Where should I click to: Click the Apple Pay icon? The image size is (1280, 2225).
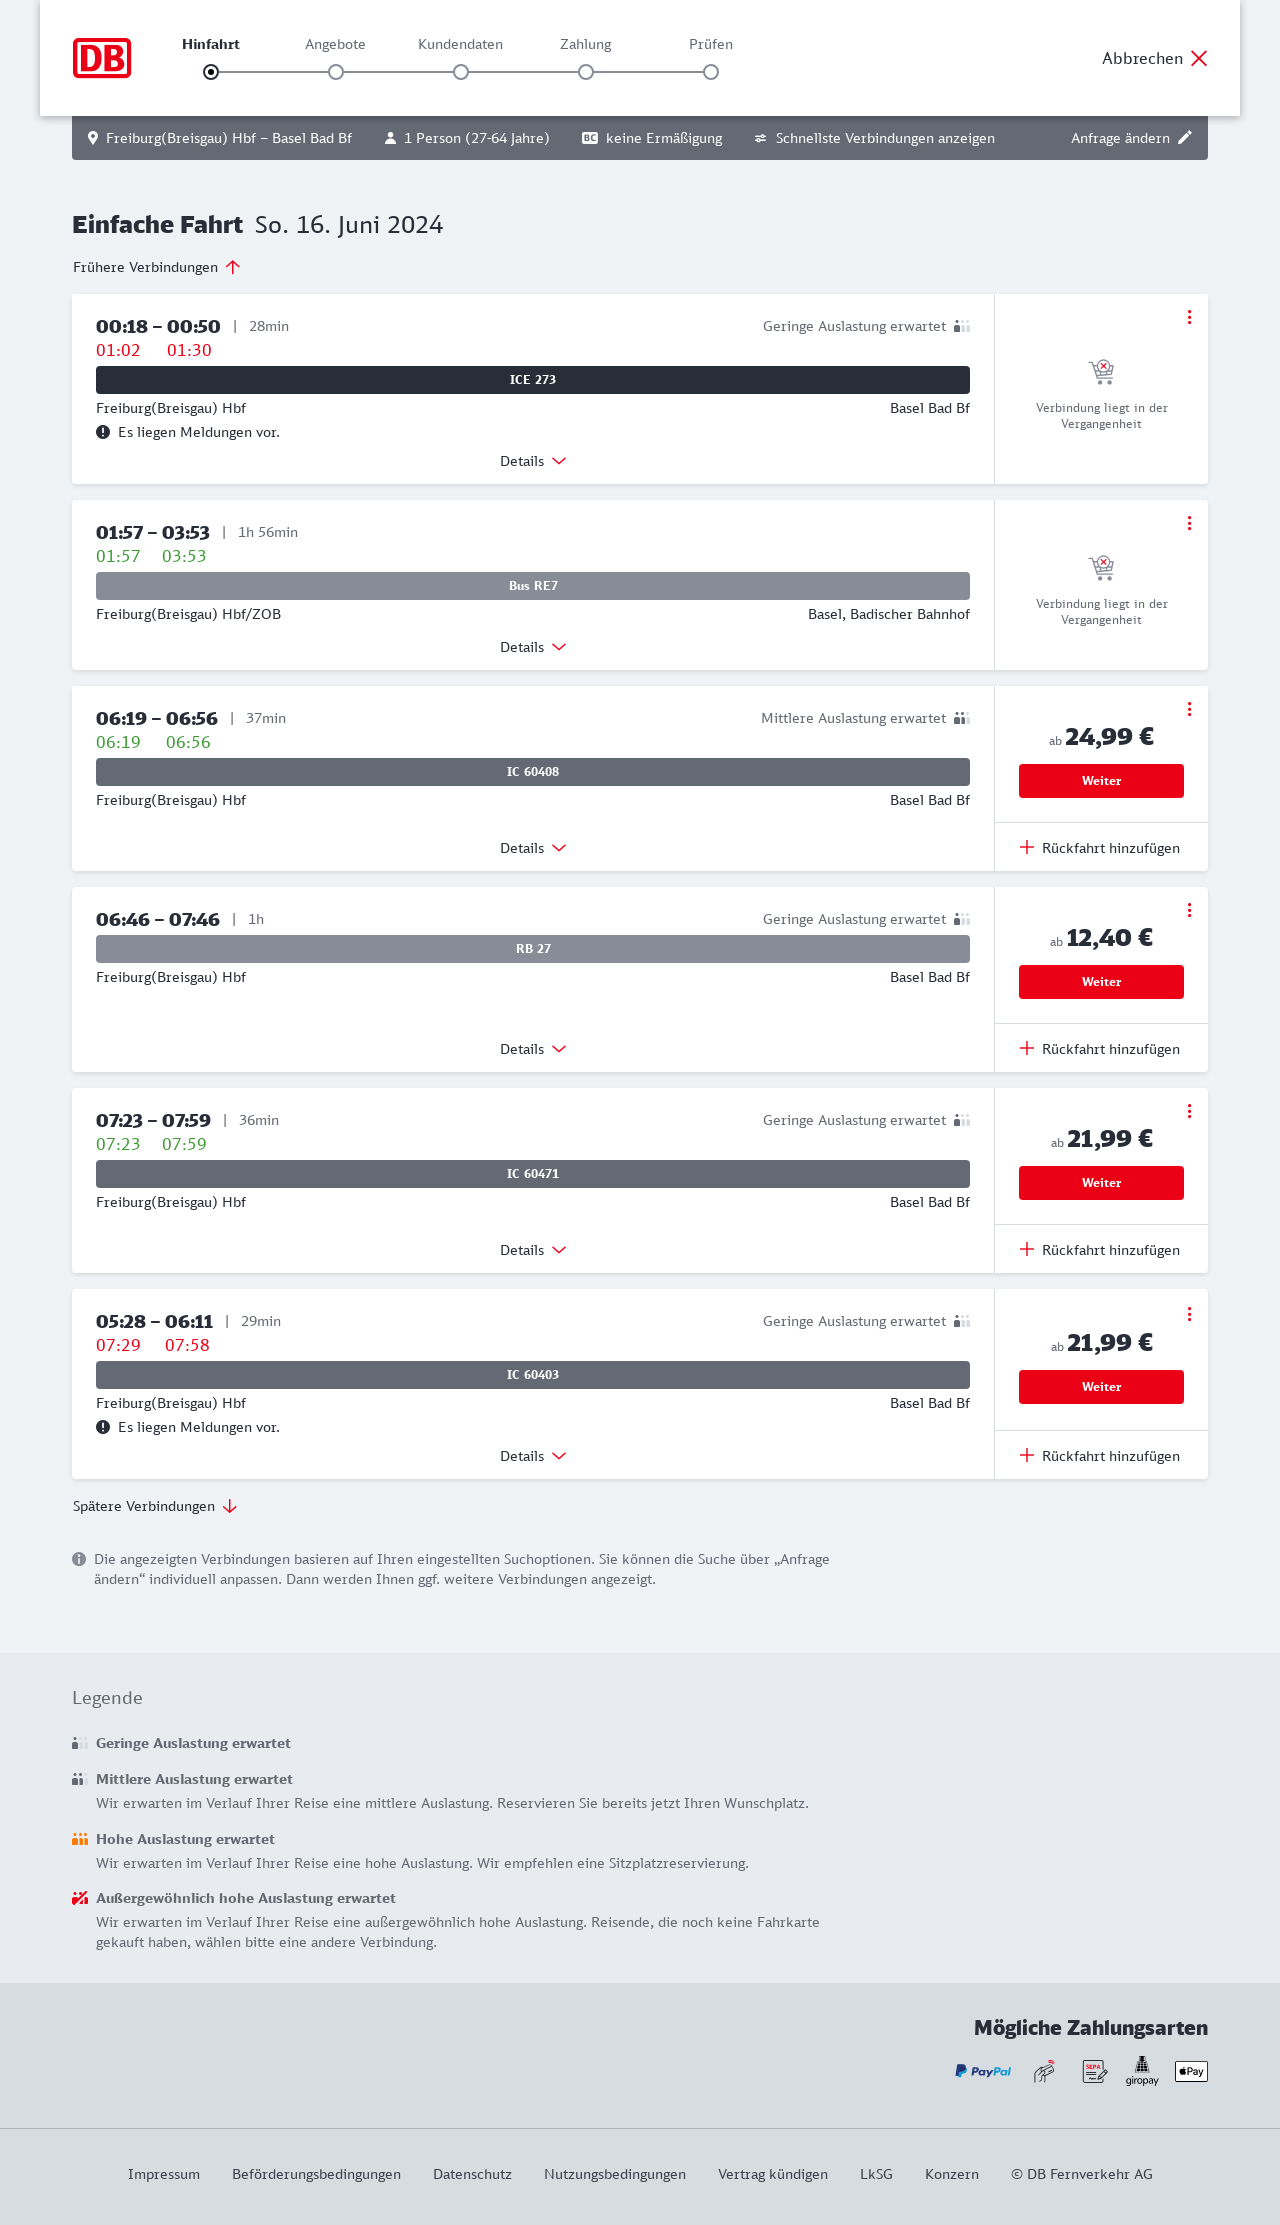coord(1191,2071)
